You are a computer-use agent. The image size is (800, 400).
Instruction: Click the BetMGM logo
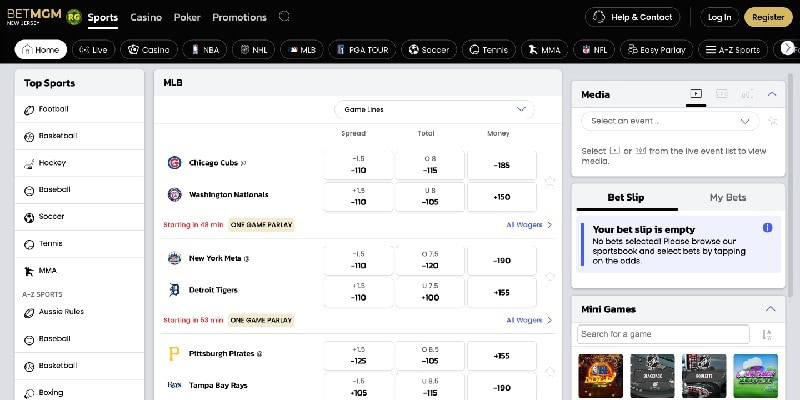34,16
